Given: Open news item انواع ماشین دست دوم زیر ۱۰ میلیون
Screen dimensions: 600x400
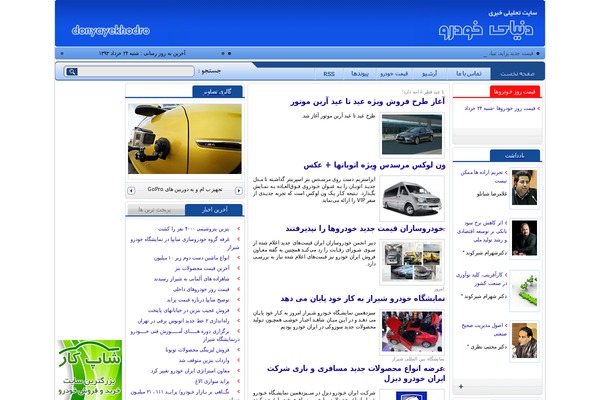Looking at the screenshot, I should [191, 258].
